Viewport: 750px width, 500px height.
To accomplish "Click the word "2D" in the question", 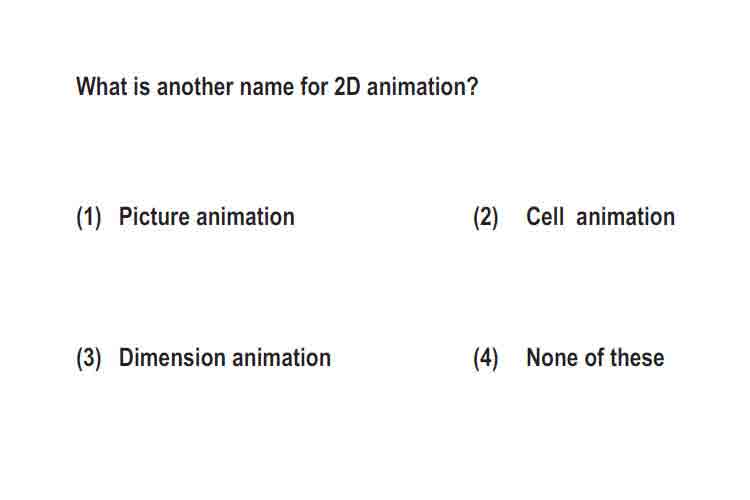I will 347,87.
